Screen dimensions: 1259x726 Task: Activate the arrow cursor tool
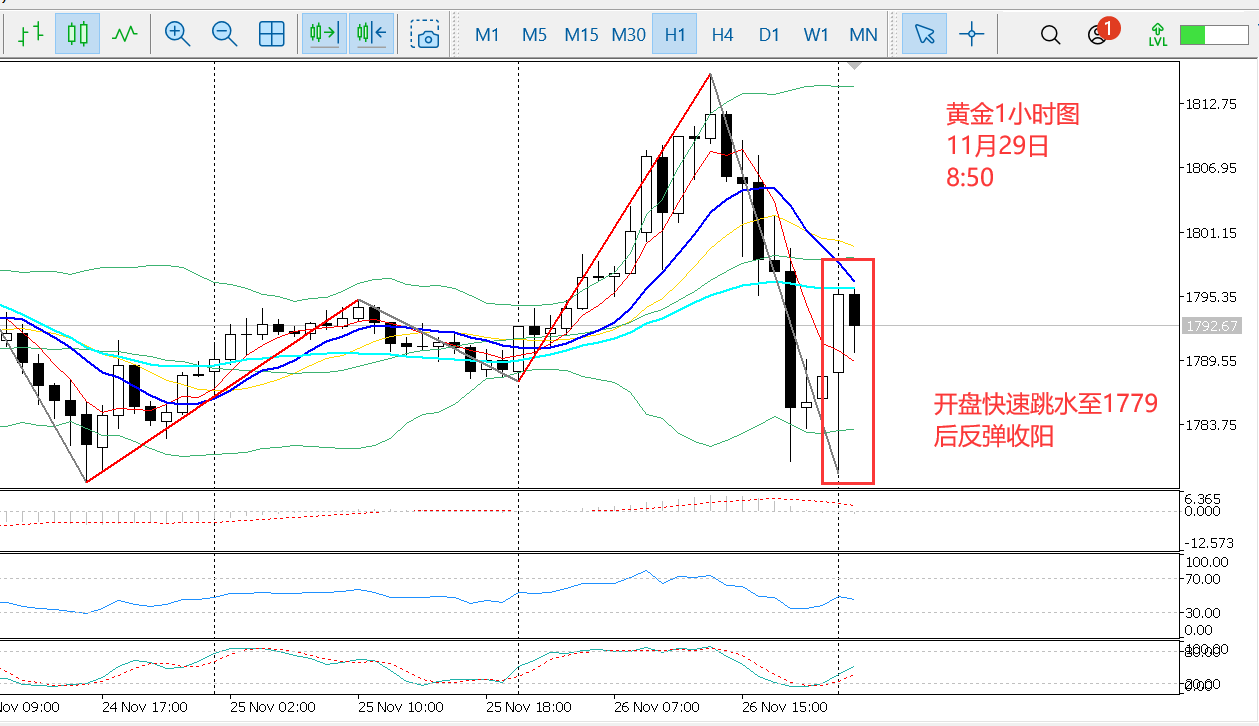click(x=924, y=33)
